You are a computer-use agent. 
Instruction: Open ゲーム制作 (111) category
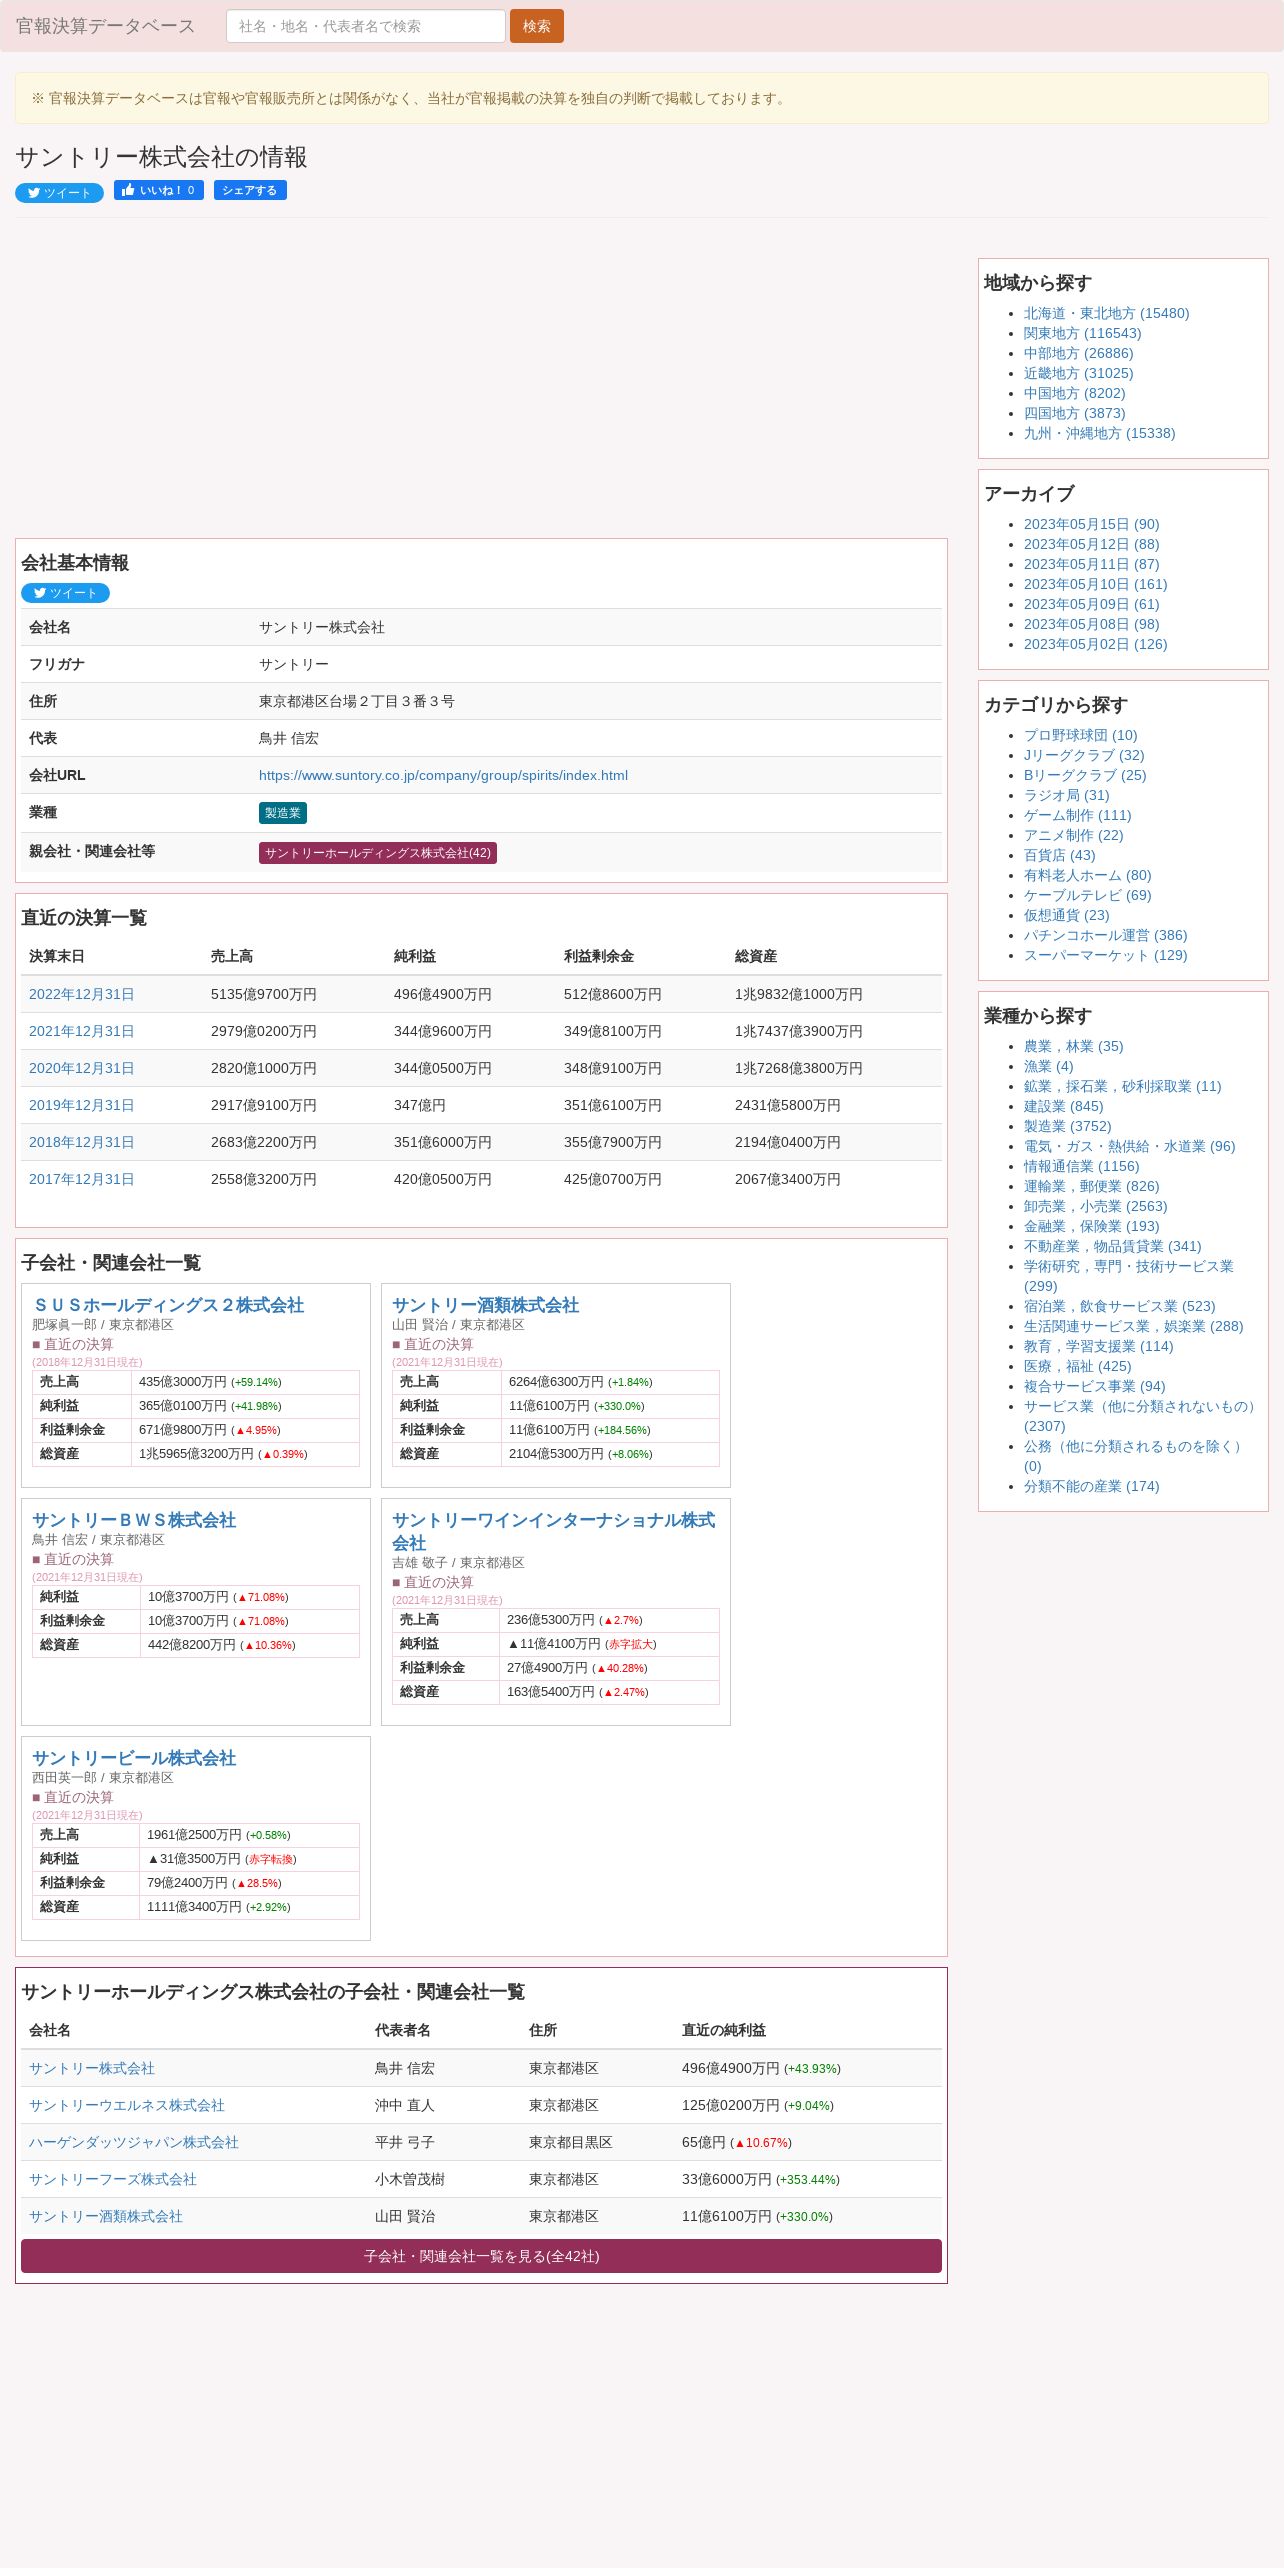[1077, 815]
